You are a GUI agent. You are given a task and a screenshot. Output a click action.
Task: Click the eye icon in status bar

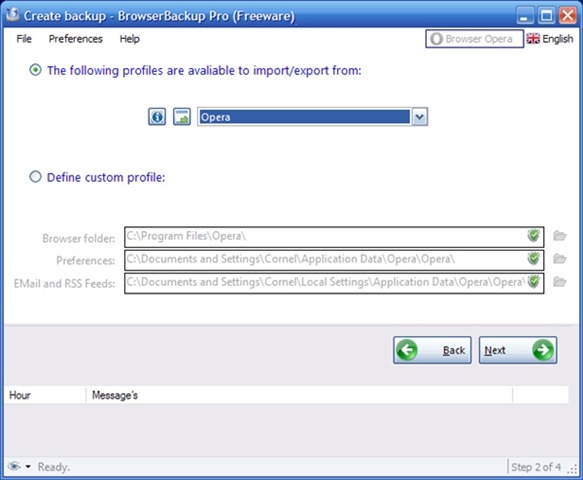[14, 466]
